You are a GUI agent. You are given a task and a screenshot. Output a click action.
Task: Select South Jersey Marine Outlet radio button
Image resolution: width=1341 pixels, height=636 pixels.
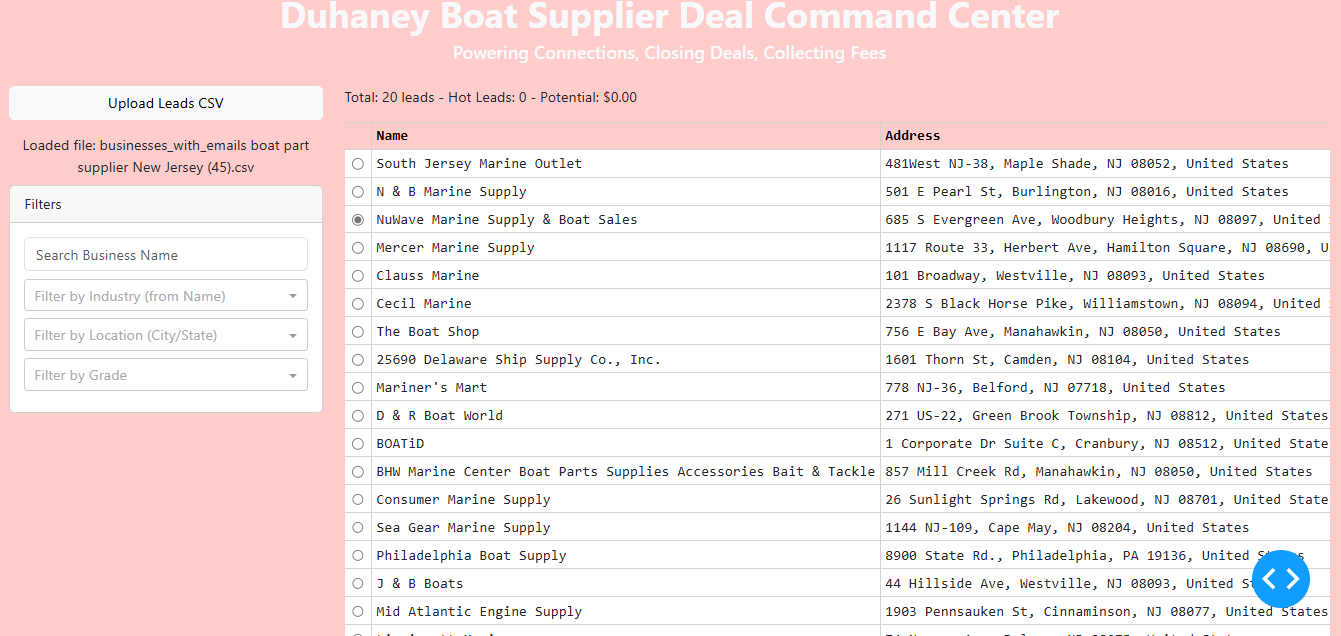pos(358,164)
